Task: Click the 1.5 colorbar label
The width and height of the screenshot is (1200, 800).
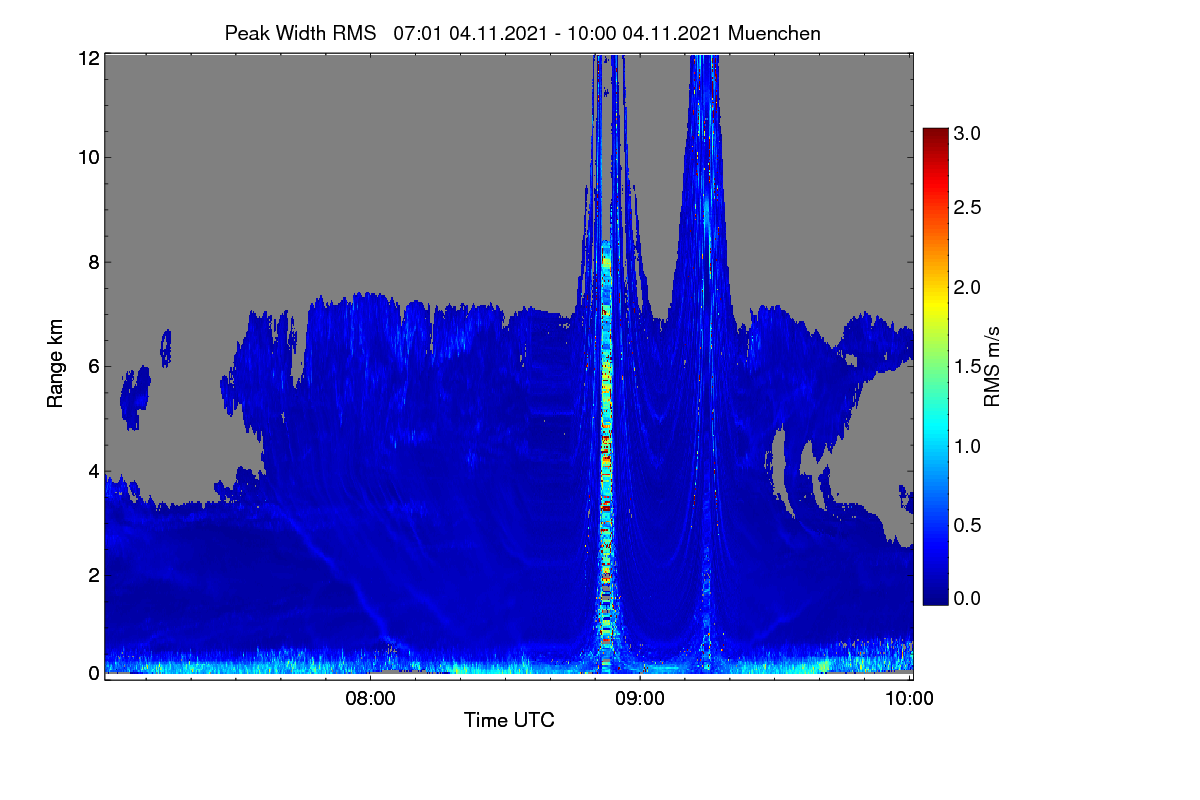Action: [969, 366]
